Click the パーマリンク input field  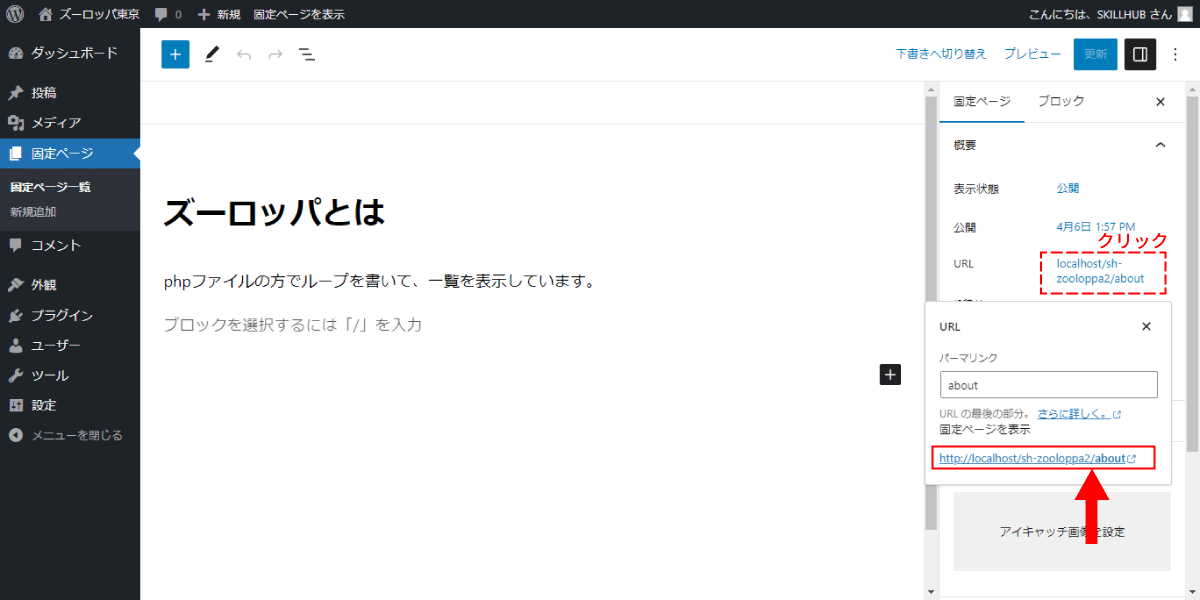pyautogui.click(x=1049, y=385)
